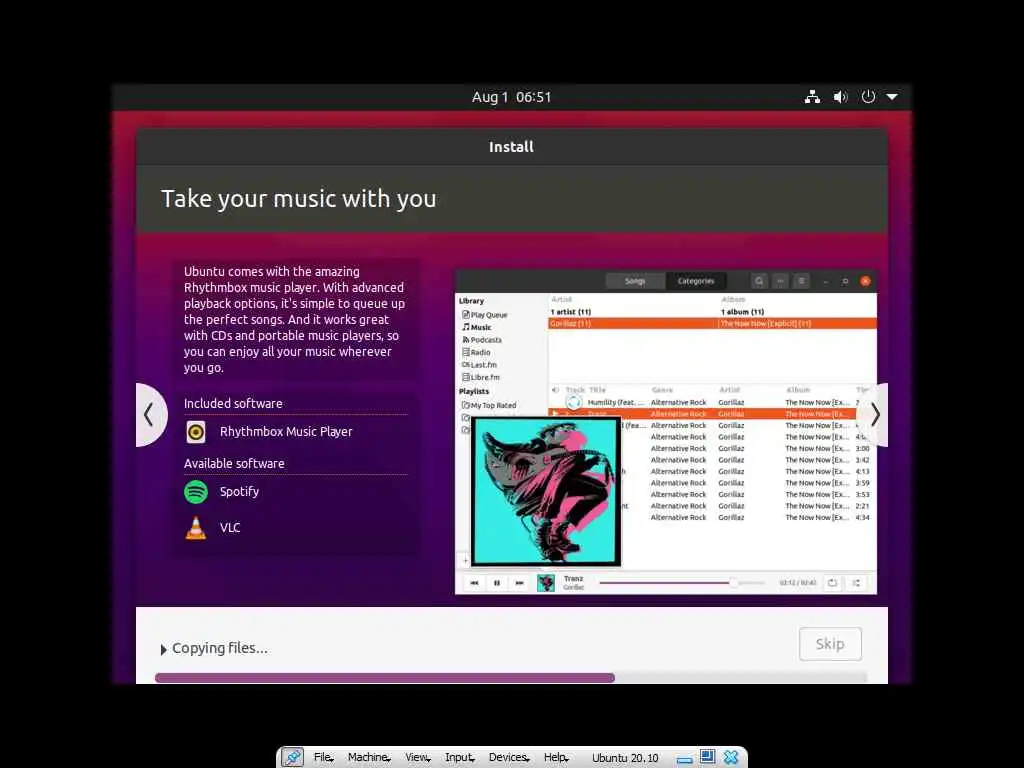
Task: Toggle the VirtualBox toolbar pin icon
Action: coord(292,758)
